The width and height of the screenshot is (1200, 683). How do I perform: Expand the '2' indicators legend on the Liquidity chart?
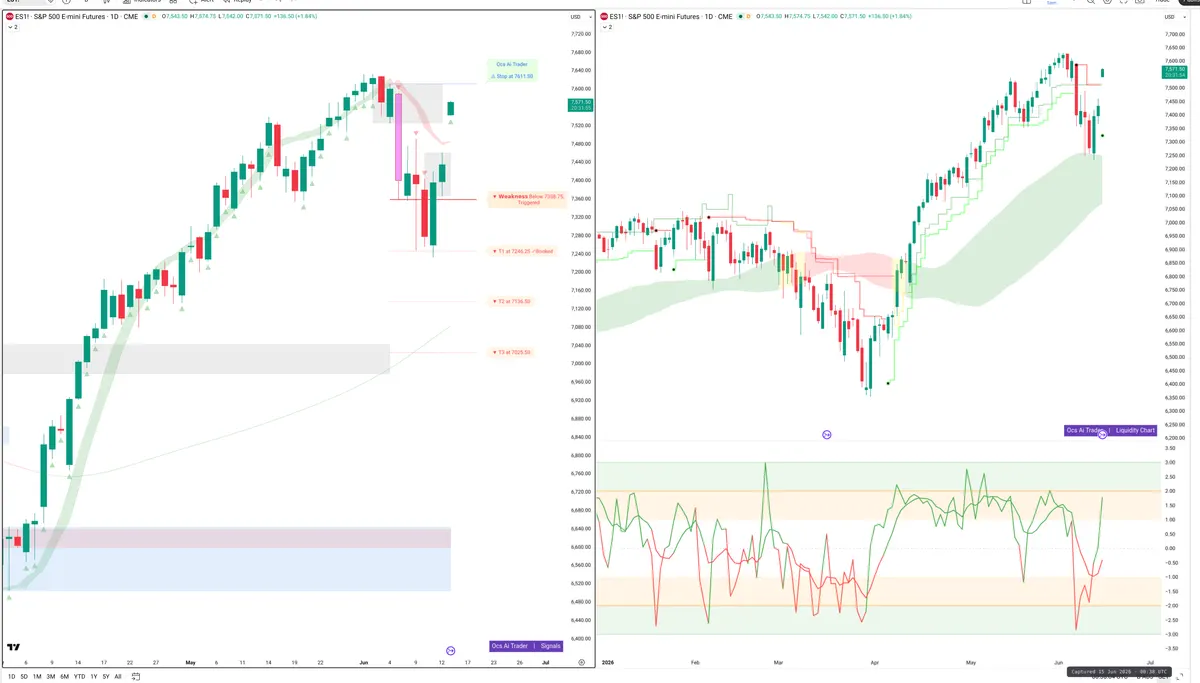[608, 27]
